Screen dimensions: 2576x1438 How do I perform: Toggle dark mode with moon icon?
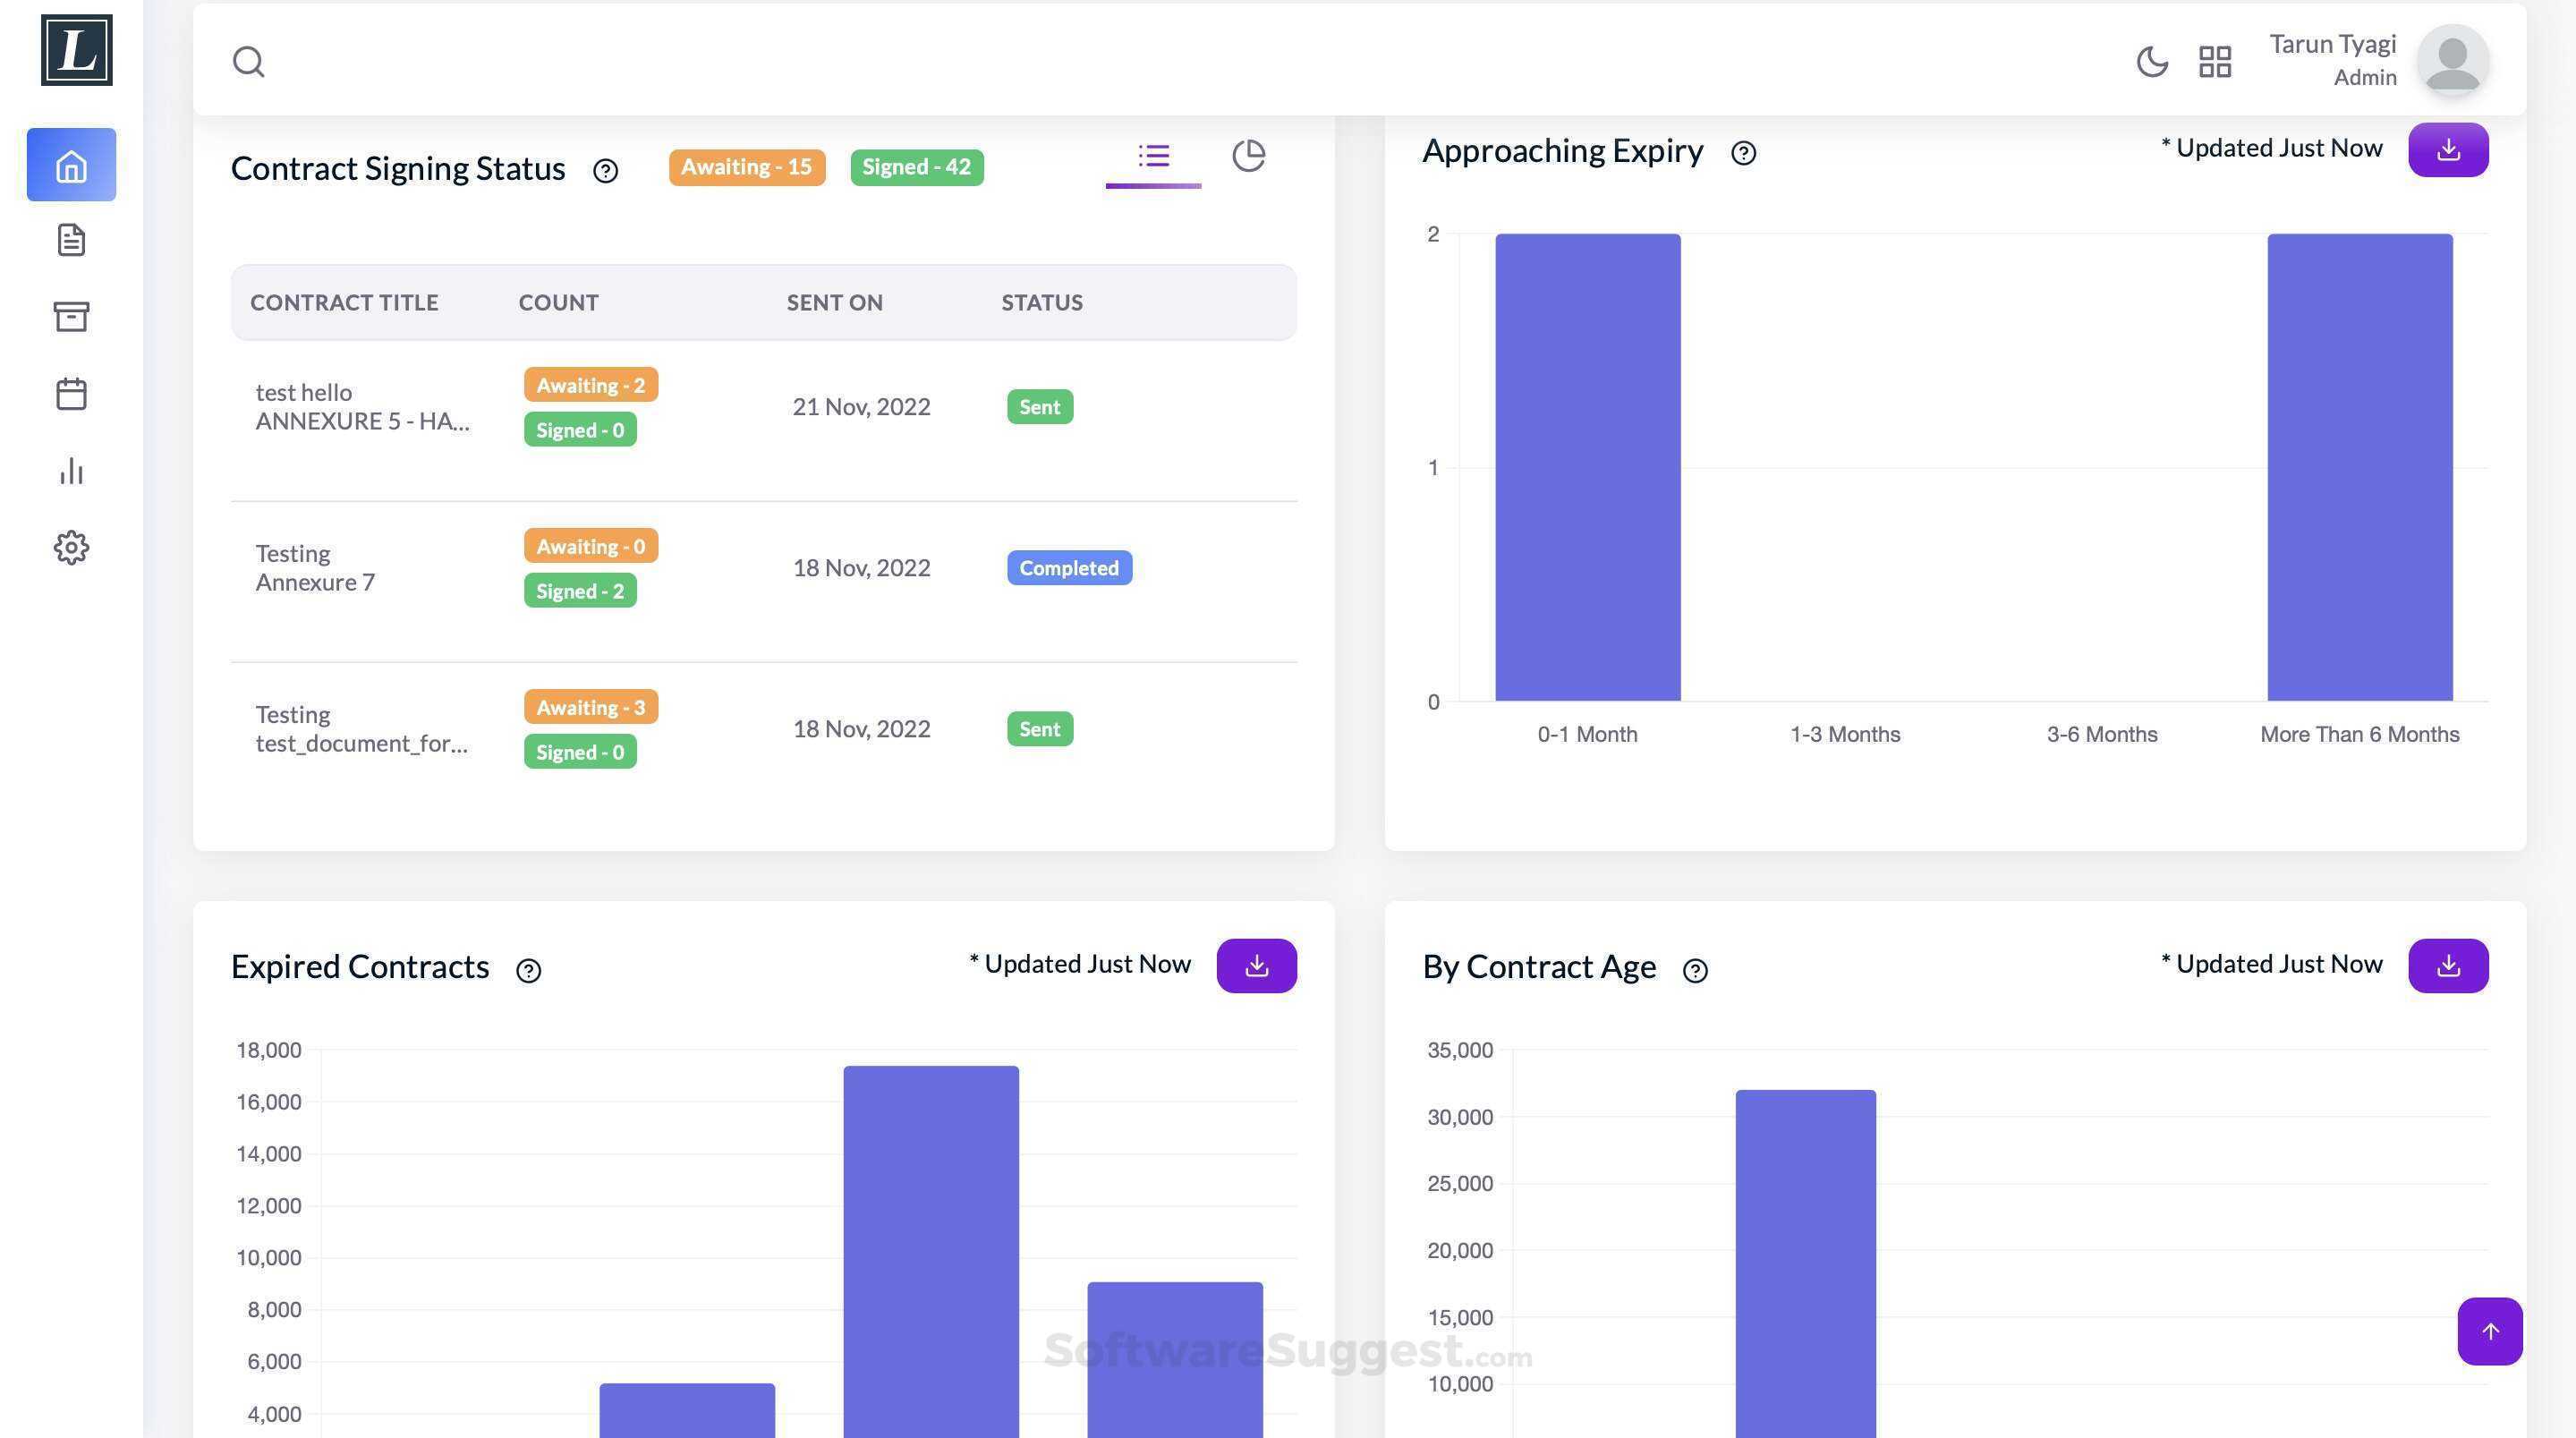pyautogui.click(x=2151, y=62)
